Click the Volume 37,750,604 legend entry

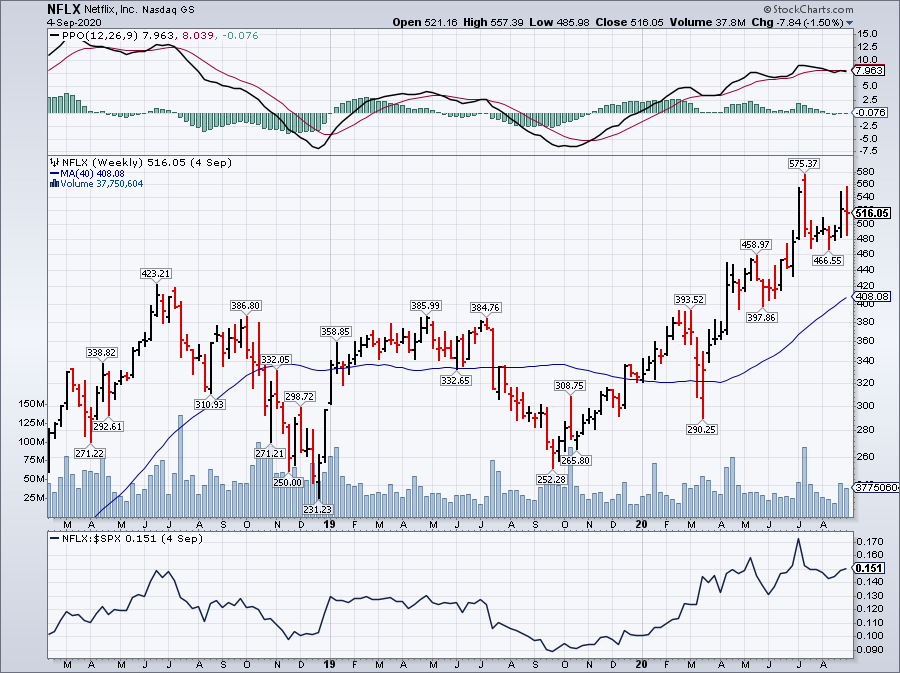pos(102,184)
